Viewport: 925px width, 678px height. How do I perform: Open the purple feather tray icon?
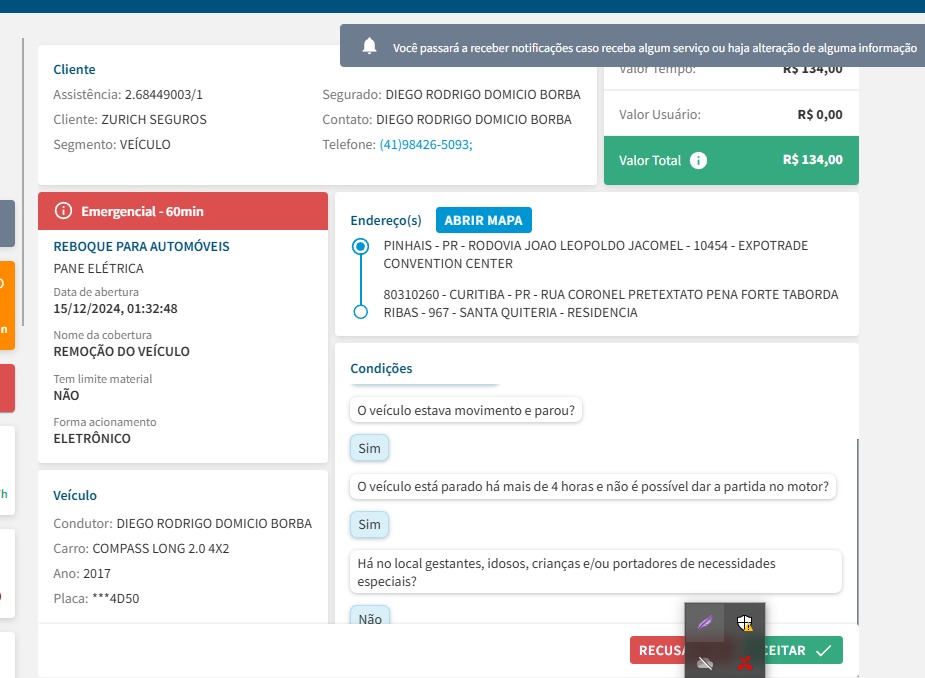(705, 623)
